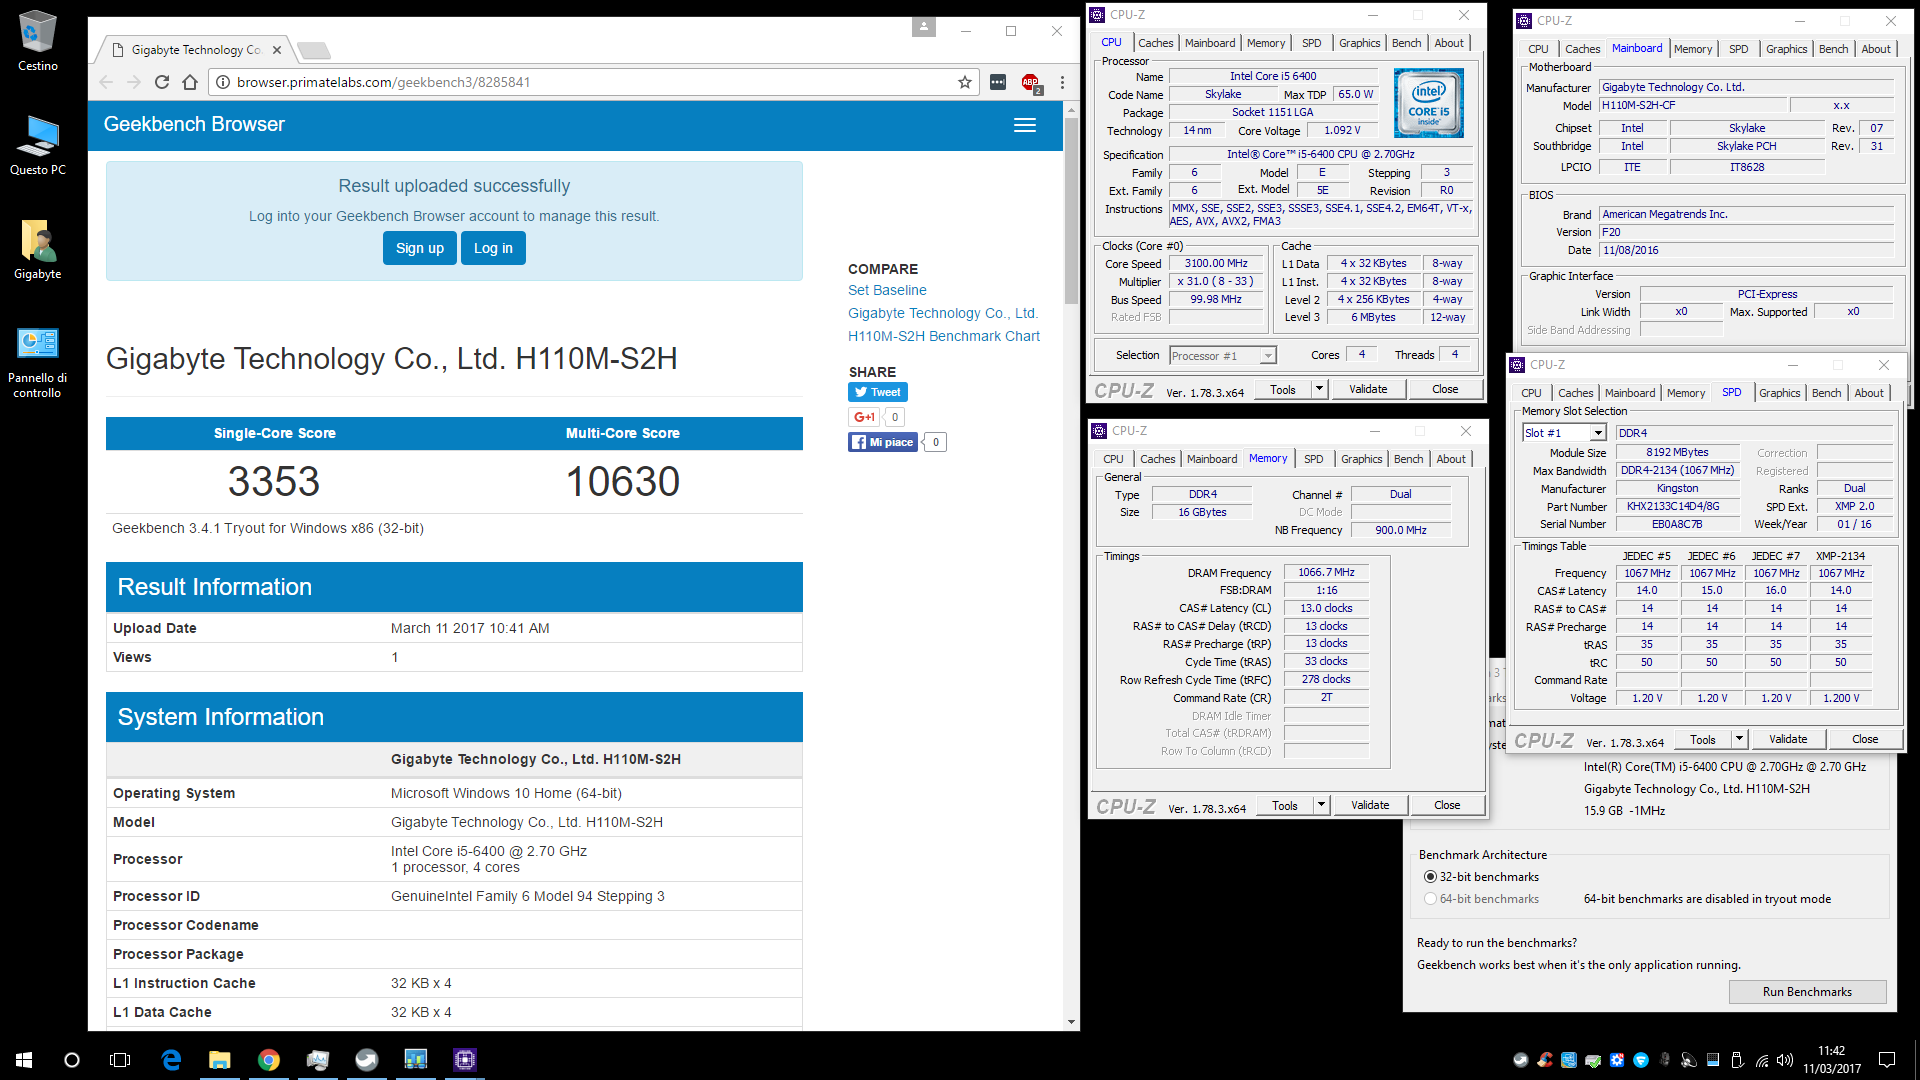Expand Tools dropdown arrow in SPD tab window

coord(1739,740)
